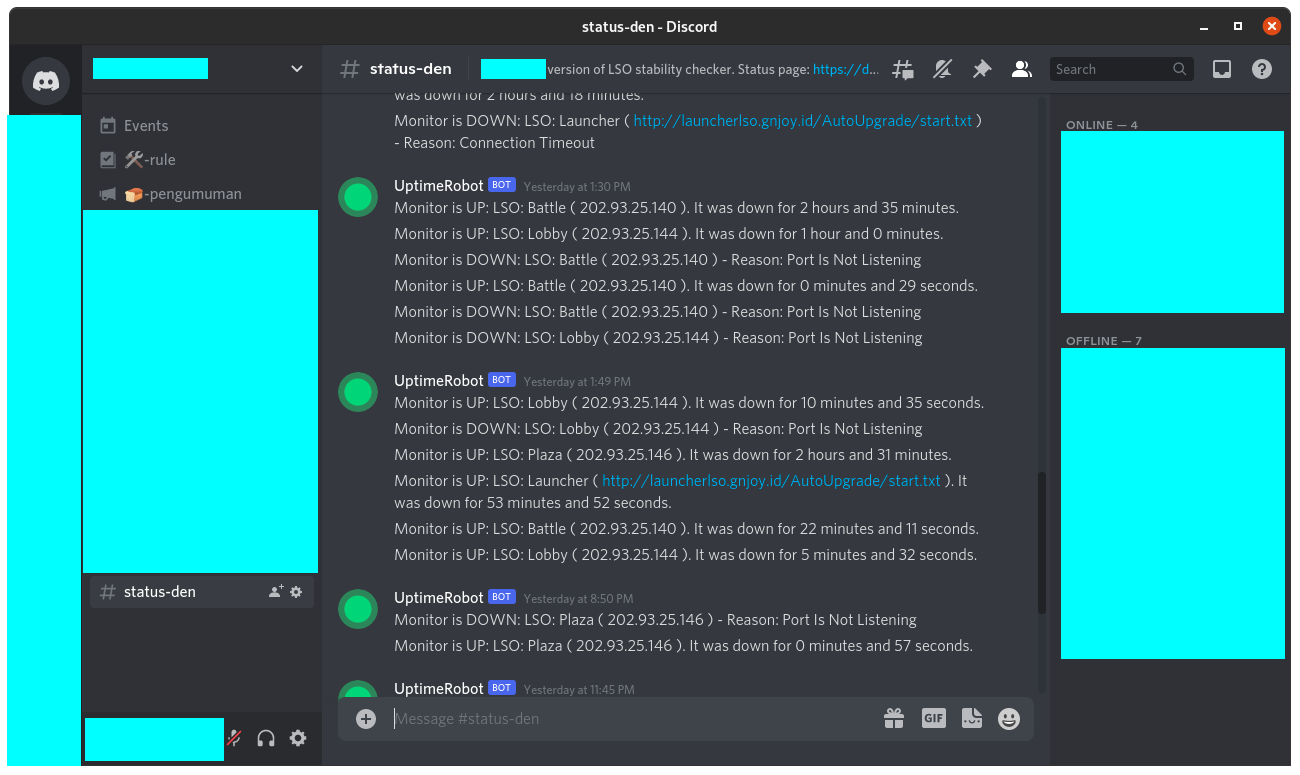1300x775 pixels.
Task: Open status page link in channel topic
Action: (846, 69)
